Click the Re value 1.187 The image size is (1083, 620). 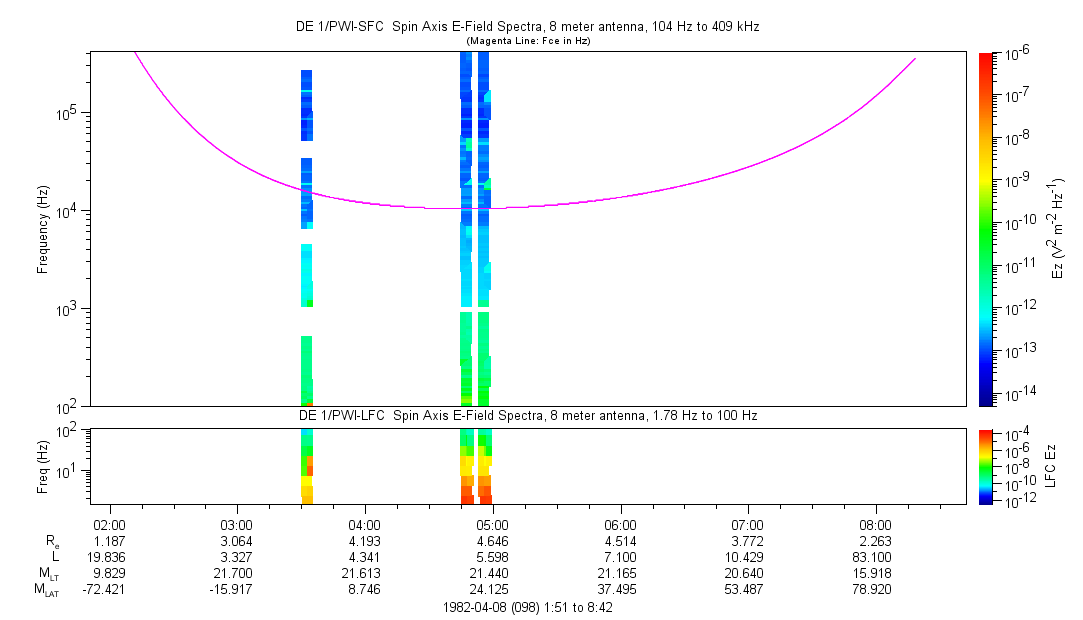pyautogui.click(x=109, y=541)
